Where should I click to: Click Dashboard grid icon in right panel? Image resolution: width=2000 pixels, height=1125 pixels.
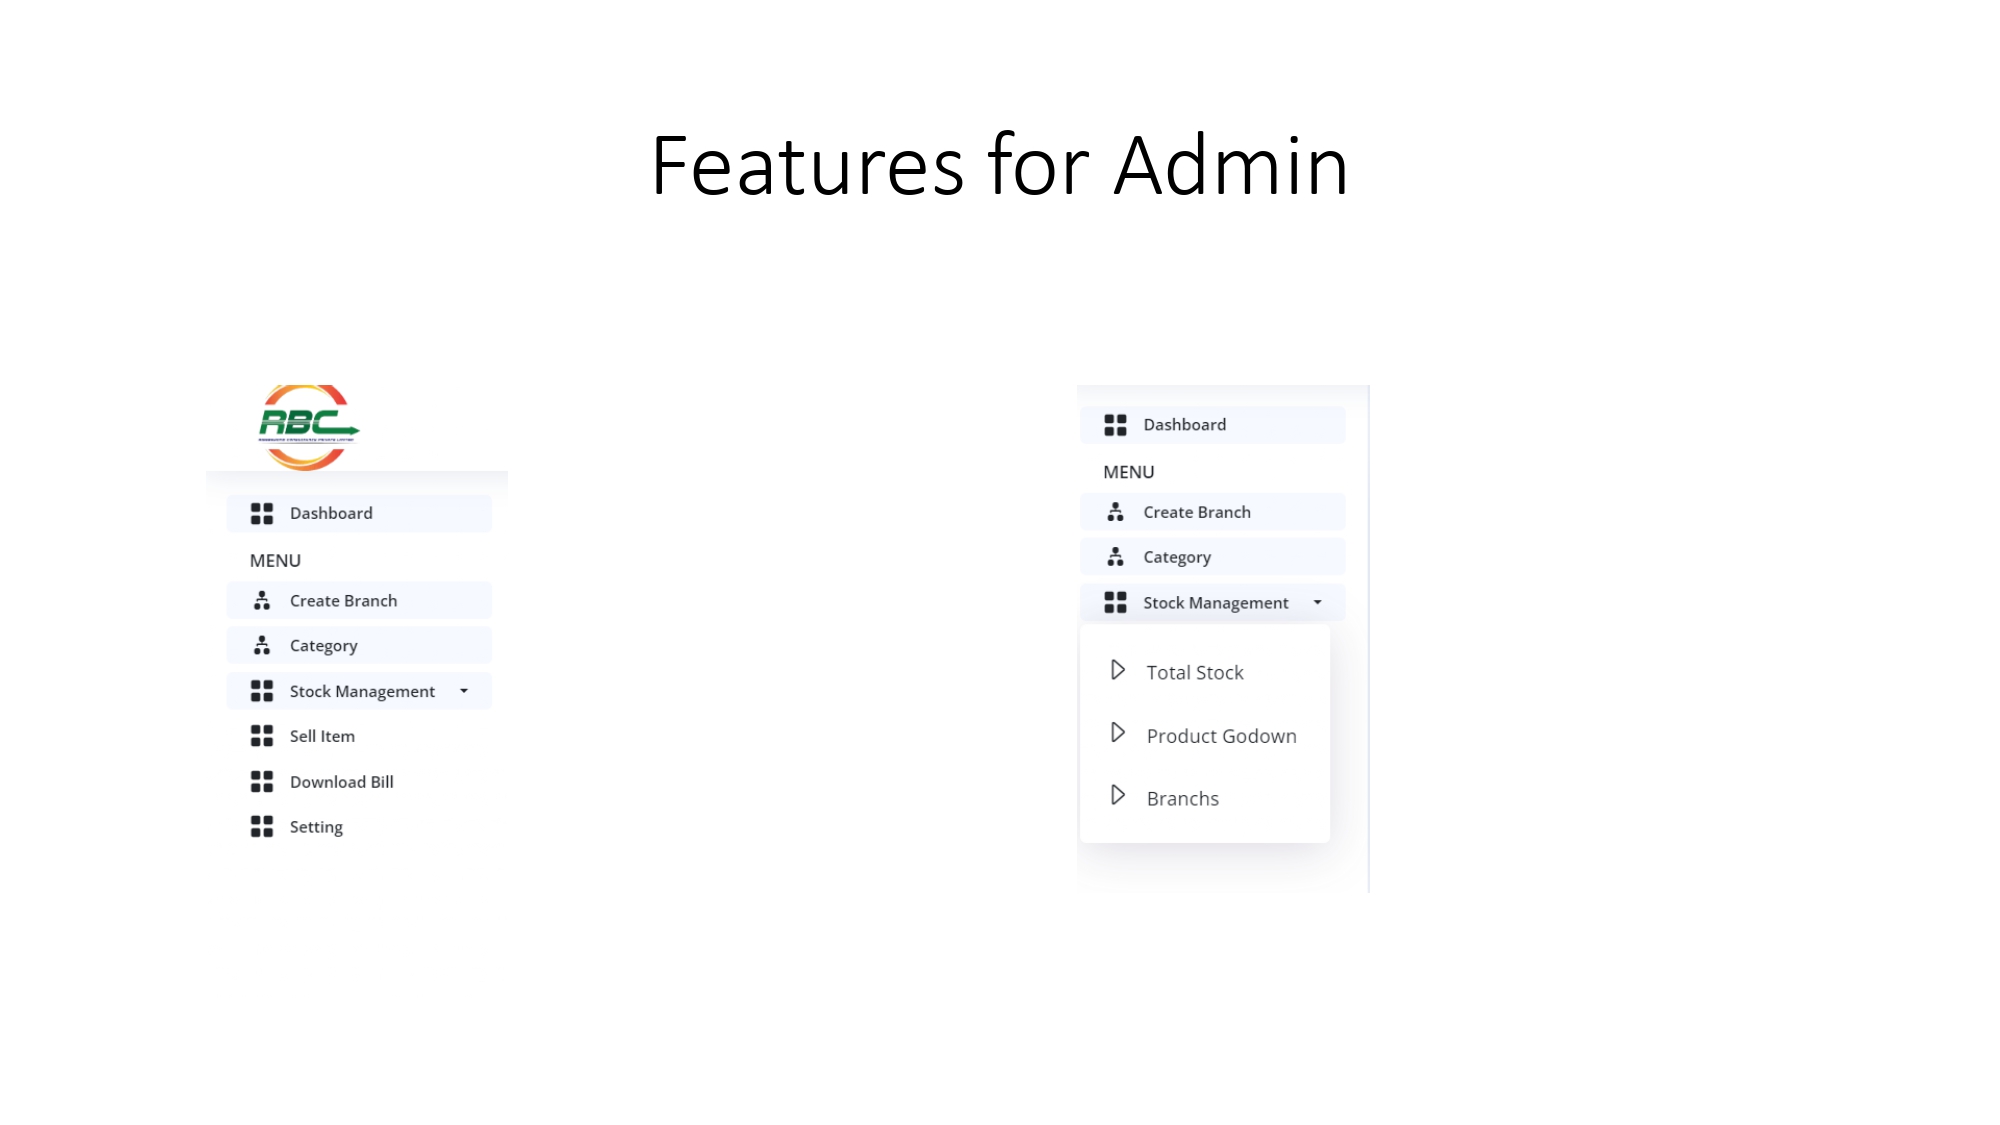point(1115,425)
